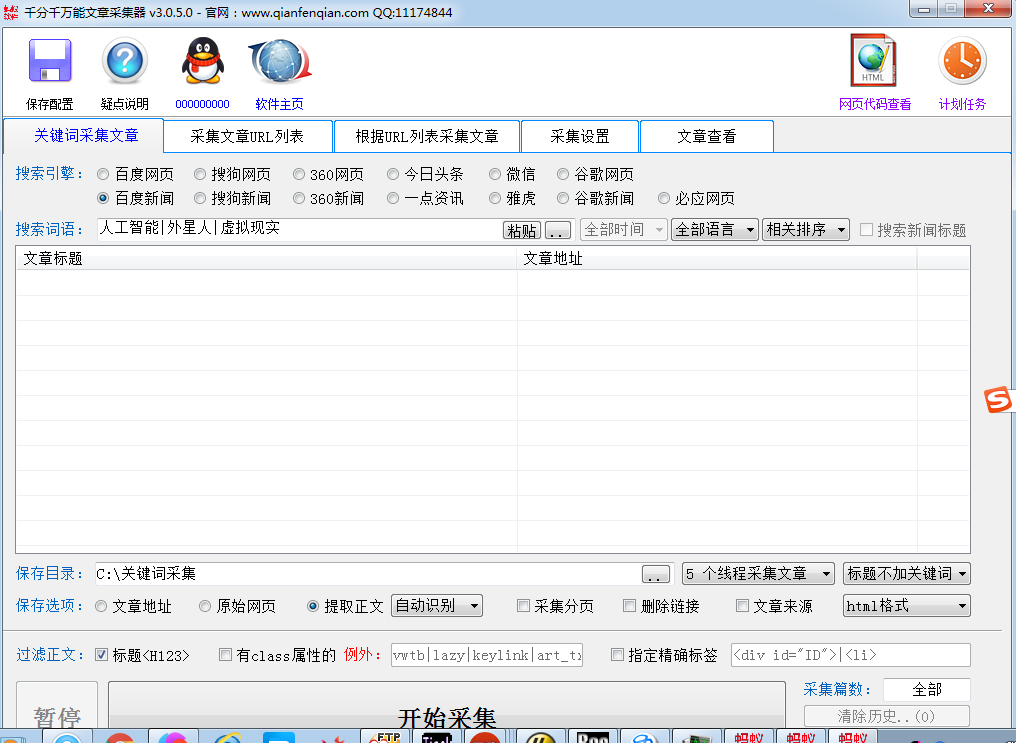Open the 疑点说明 help question mark icon

point(124,61)
